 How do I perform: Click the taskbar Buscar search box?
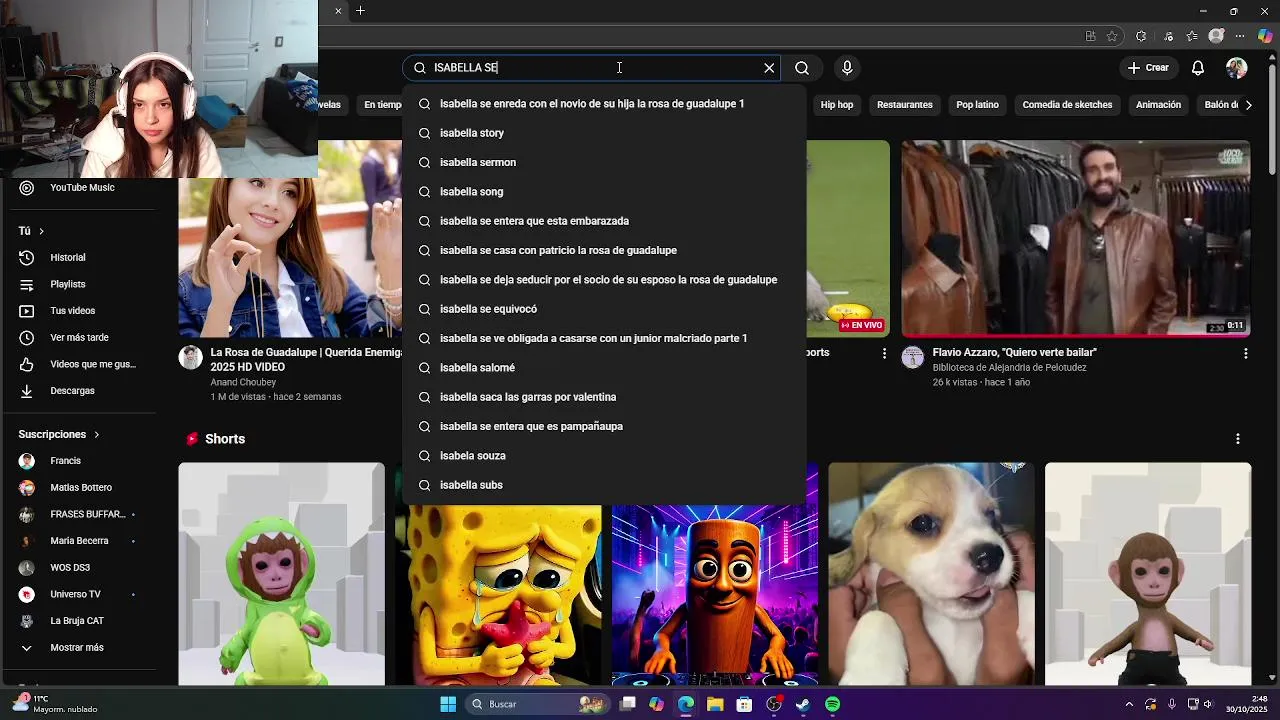tap(536, 704)
